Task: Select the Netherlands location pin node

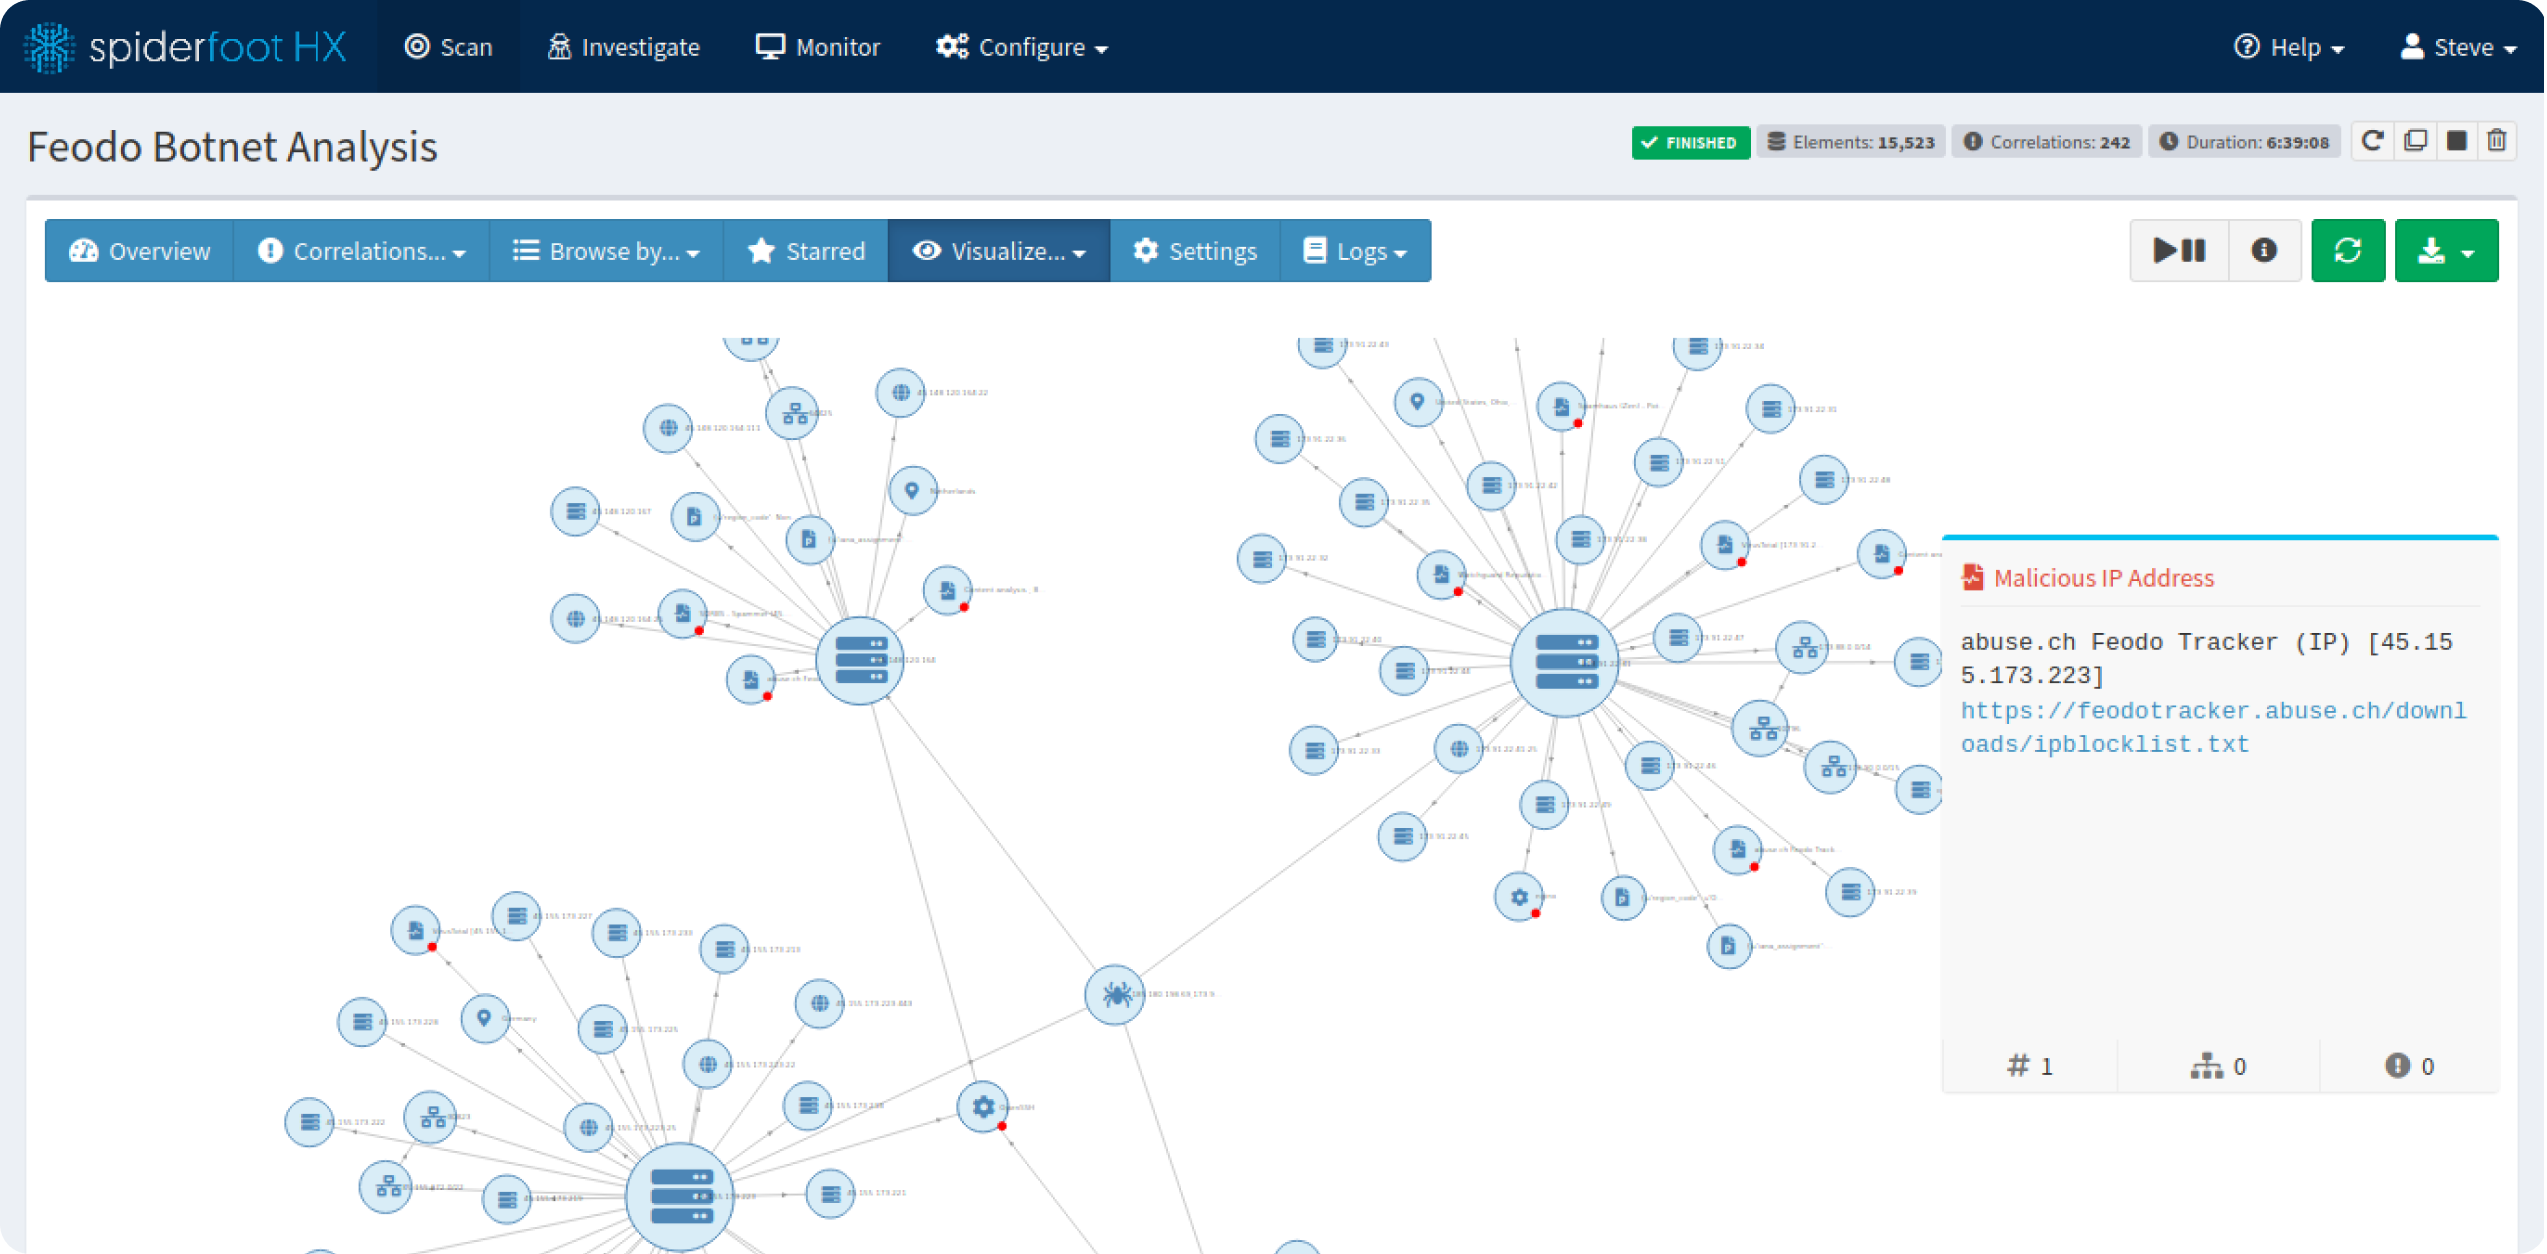Action: click(912, 491)
